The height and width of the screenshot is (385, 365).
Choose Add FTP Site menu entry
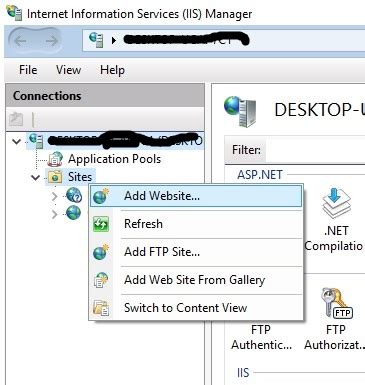coord(196,252)
